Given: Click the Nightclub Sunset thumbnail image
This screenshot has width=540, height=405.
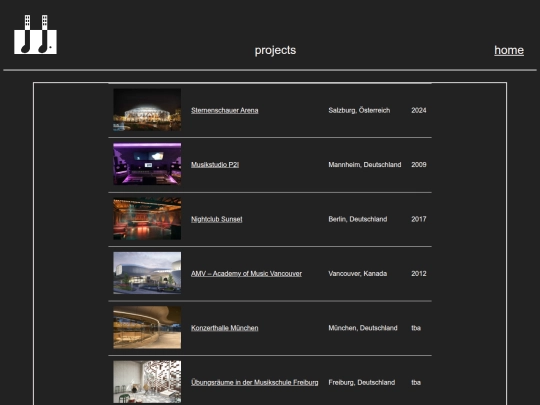Looking at the screenshot, I should pos(147,219).
